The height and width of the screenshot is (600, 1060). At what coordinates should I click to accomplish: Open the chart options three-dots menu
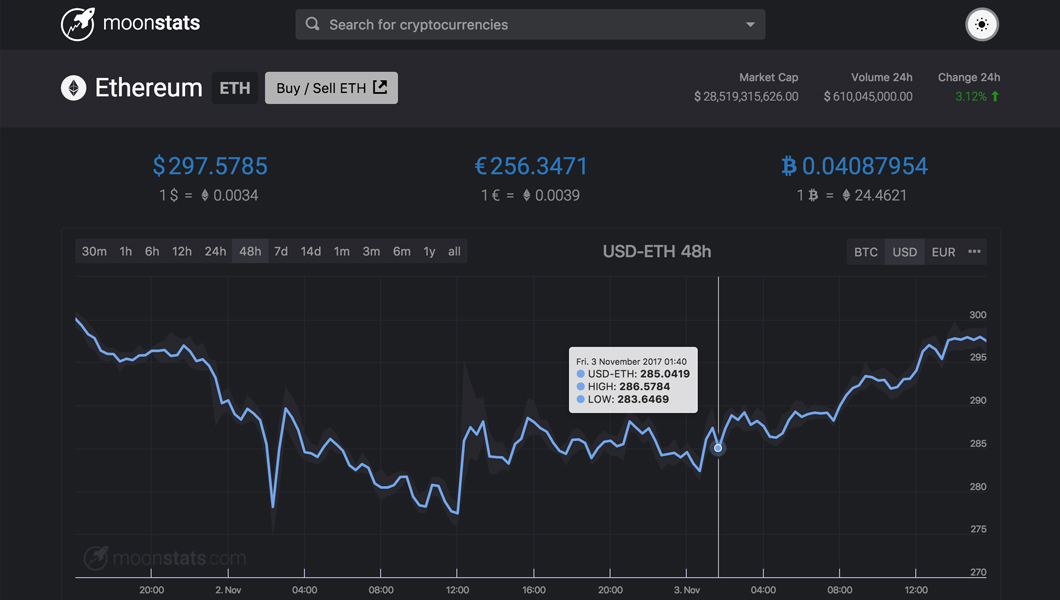pos(974,251)
